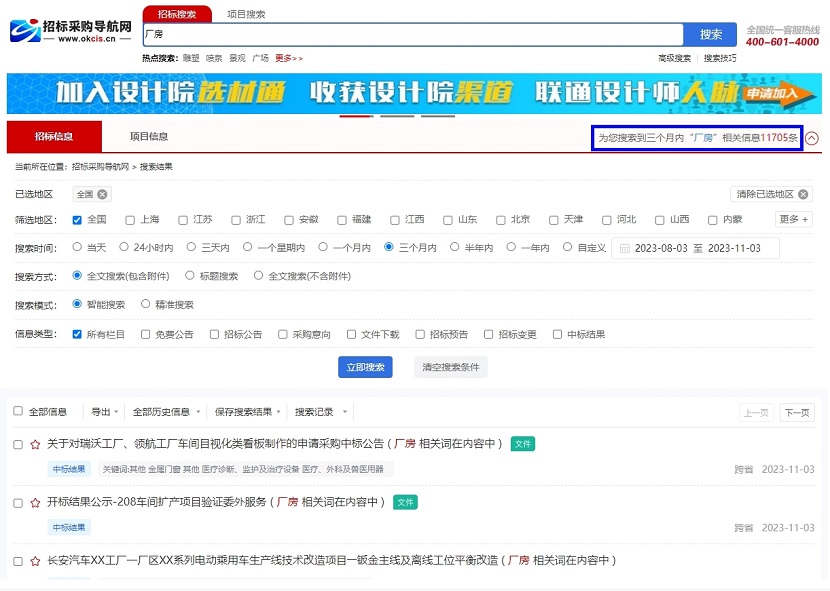Switch to the 项目搜索 tab
The image size is (830, 591).
[x=246, y=14]
